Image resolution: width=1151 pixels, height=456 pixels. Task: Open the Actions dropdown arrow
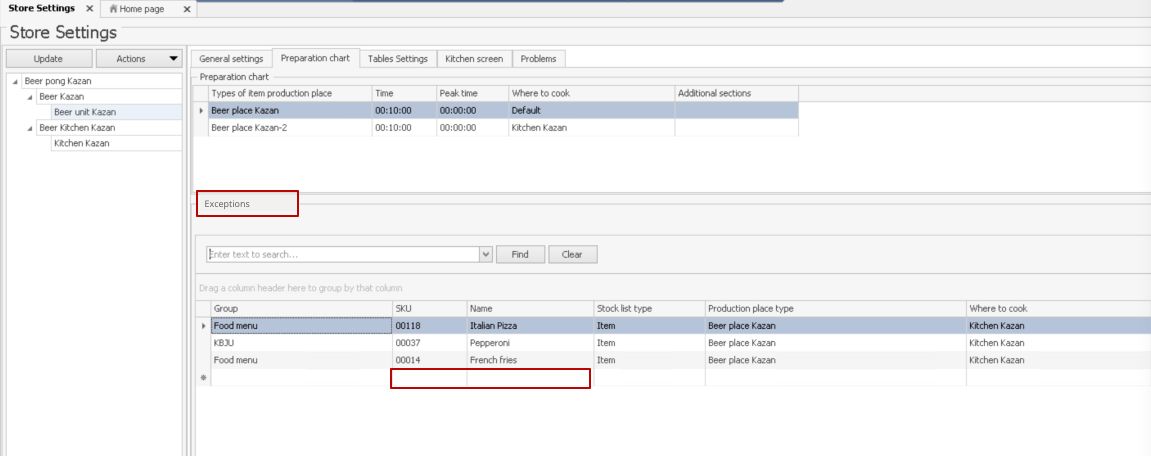click(x=173, y=59)
